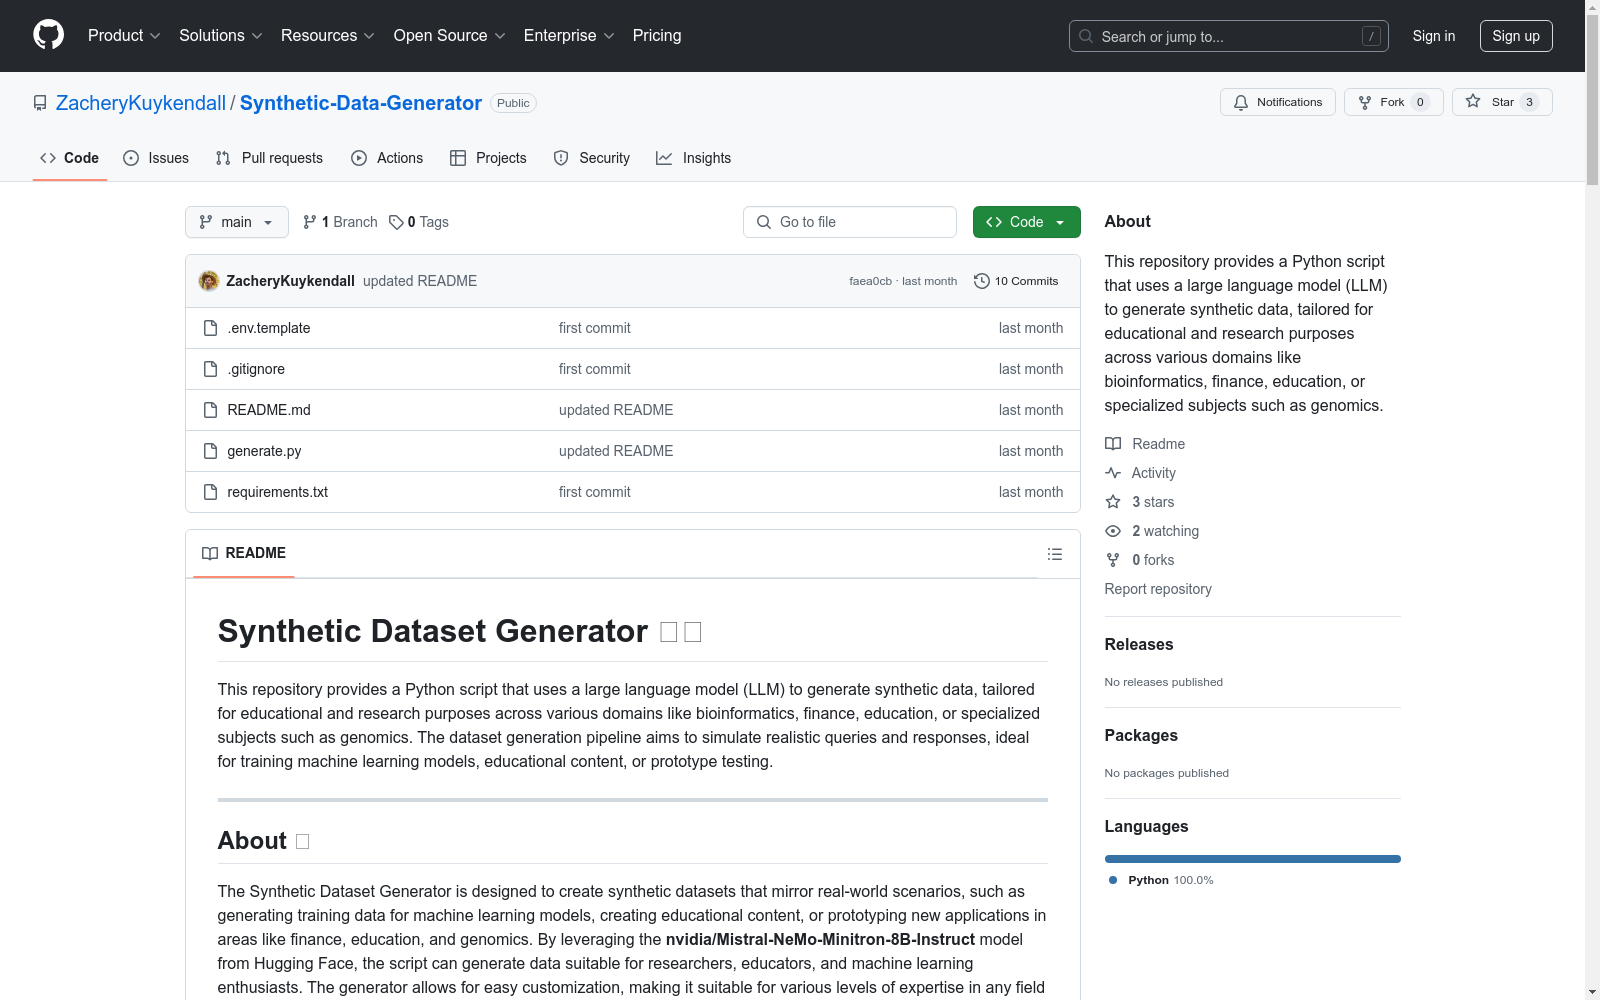Click the eye icon next to watching
1600x1000 pixels.
coord(1113,531)
